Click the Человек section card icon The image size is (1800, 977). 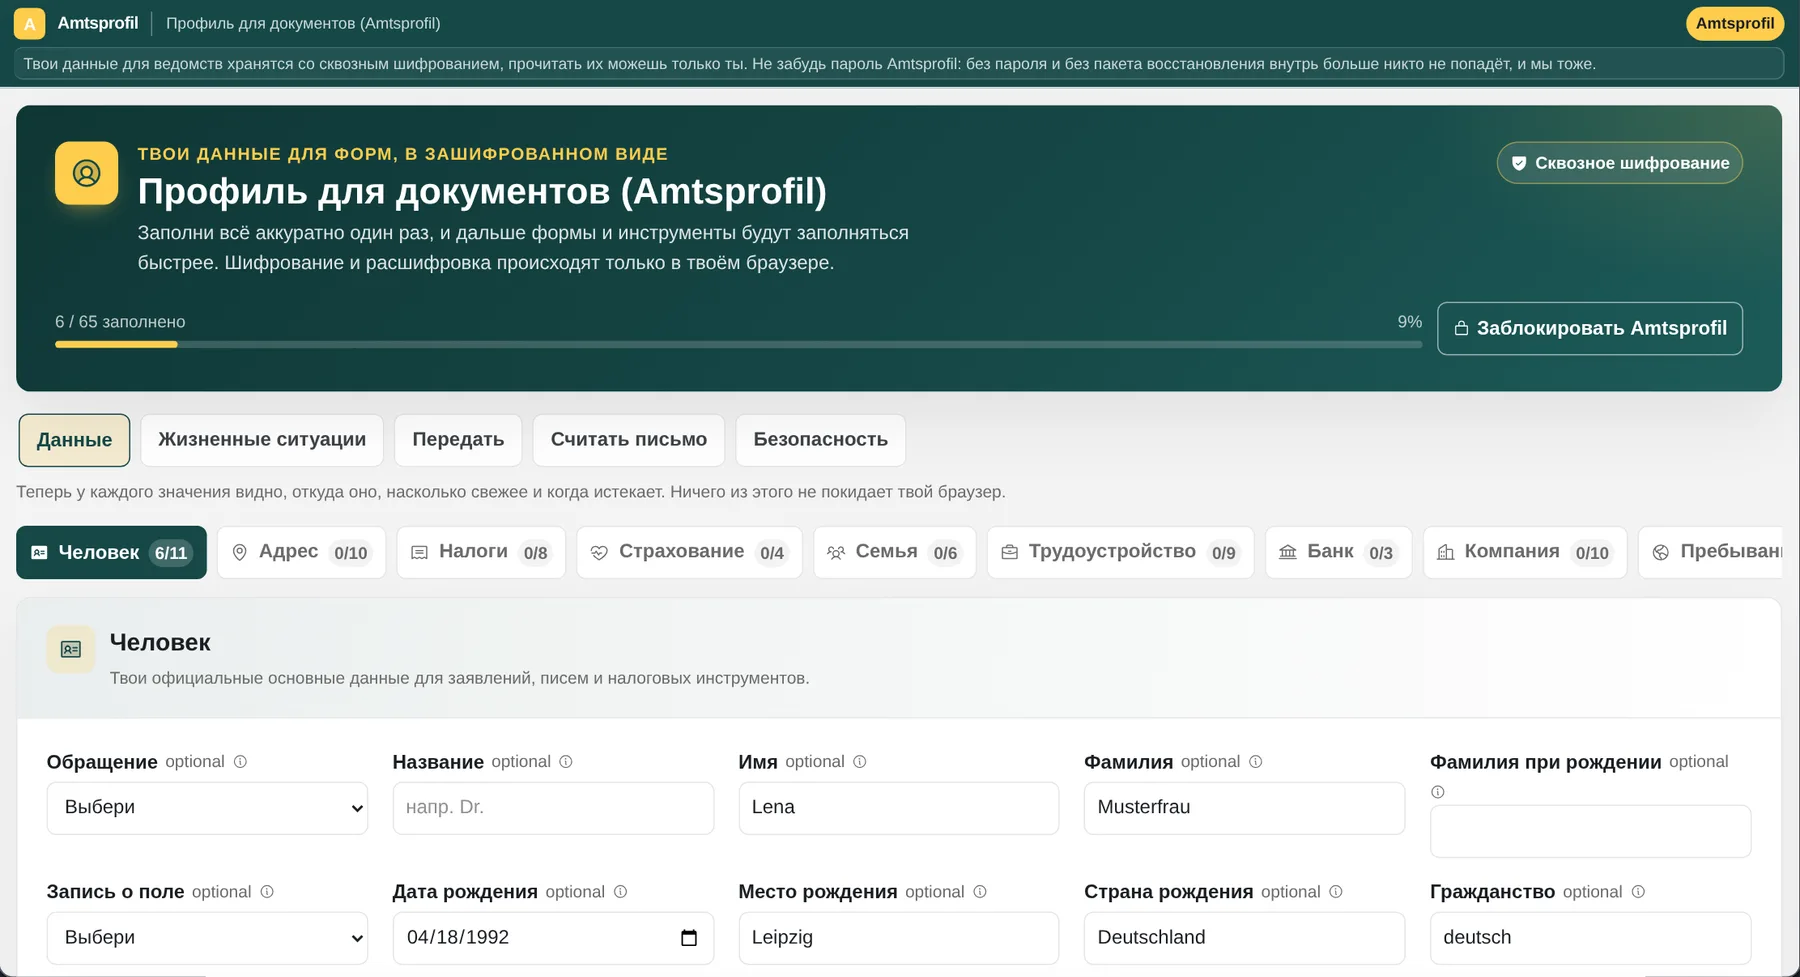pos(71,650)
